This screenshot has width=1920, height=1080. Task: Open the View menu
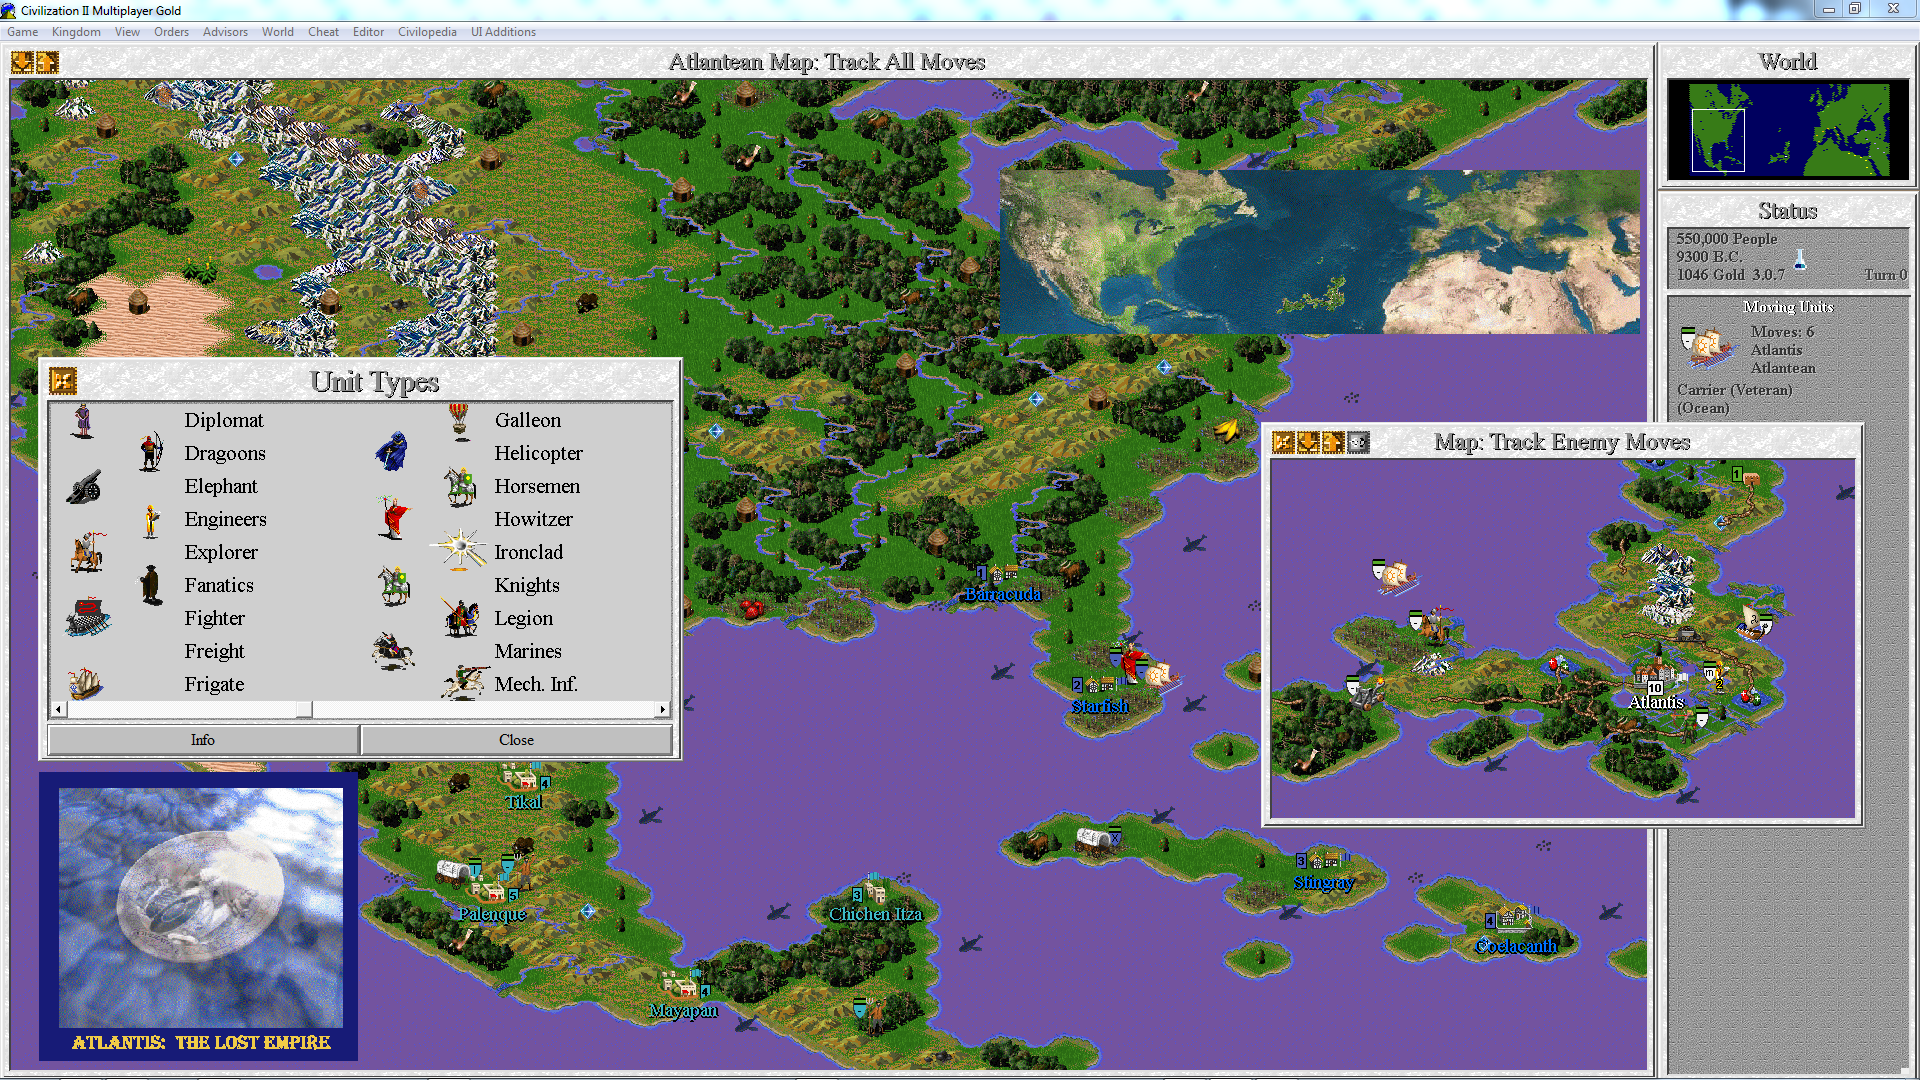(x=127, y=32)
